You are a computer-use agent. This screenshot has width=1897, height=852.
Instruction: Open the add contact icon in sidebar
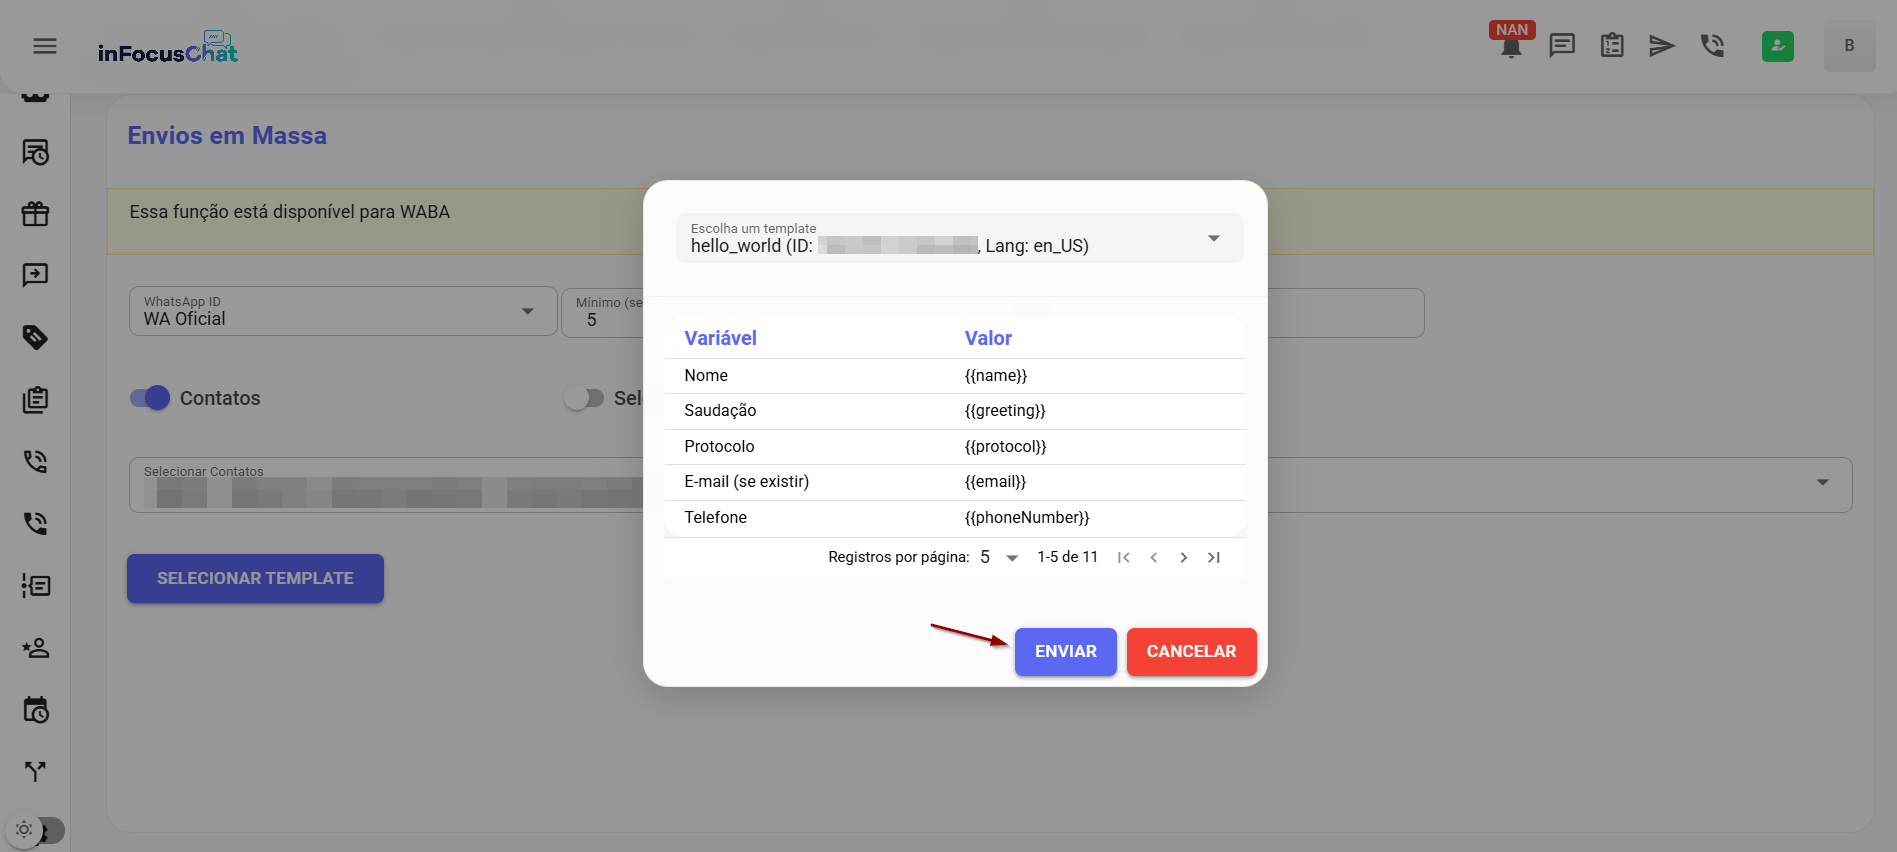pos(36,648)
